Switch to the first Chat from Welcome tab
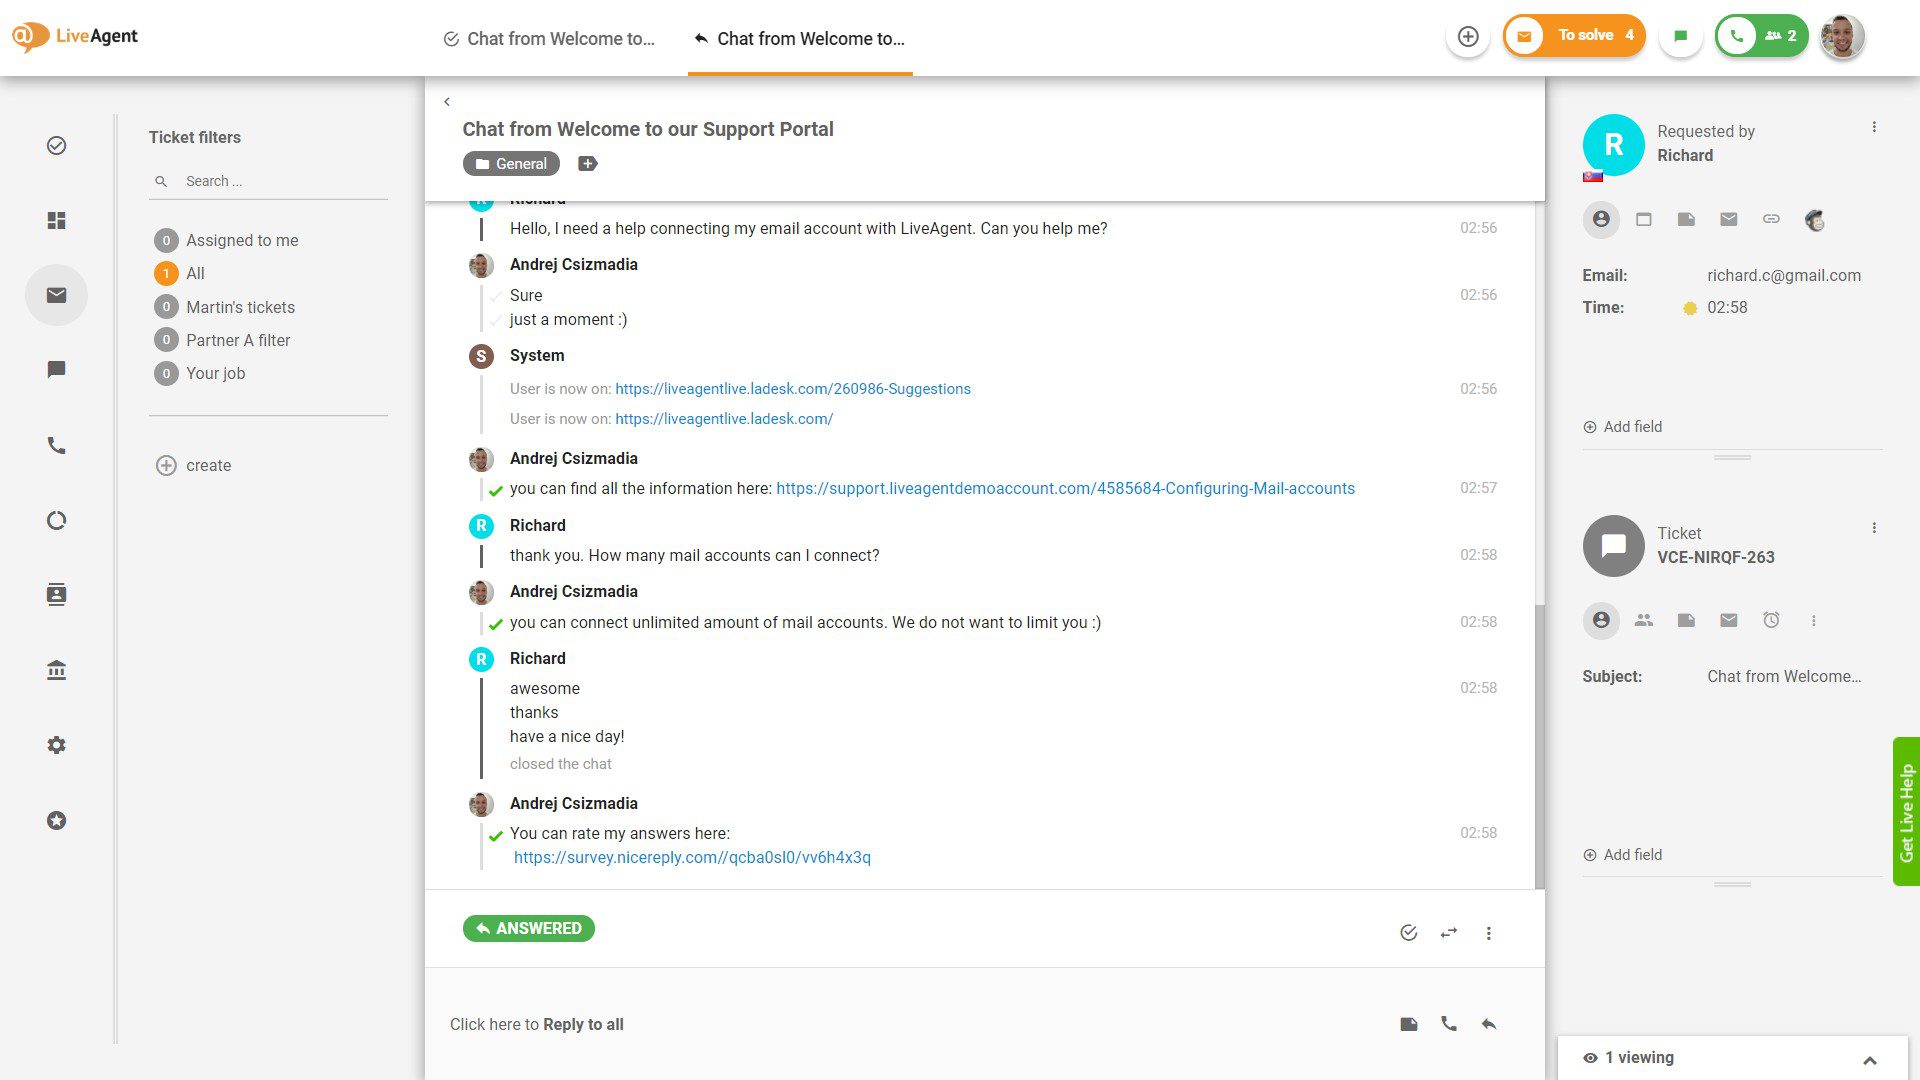 click(x=549, y=39)
